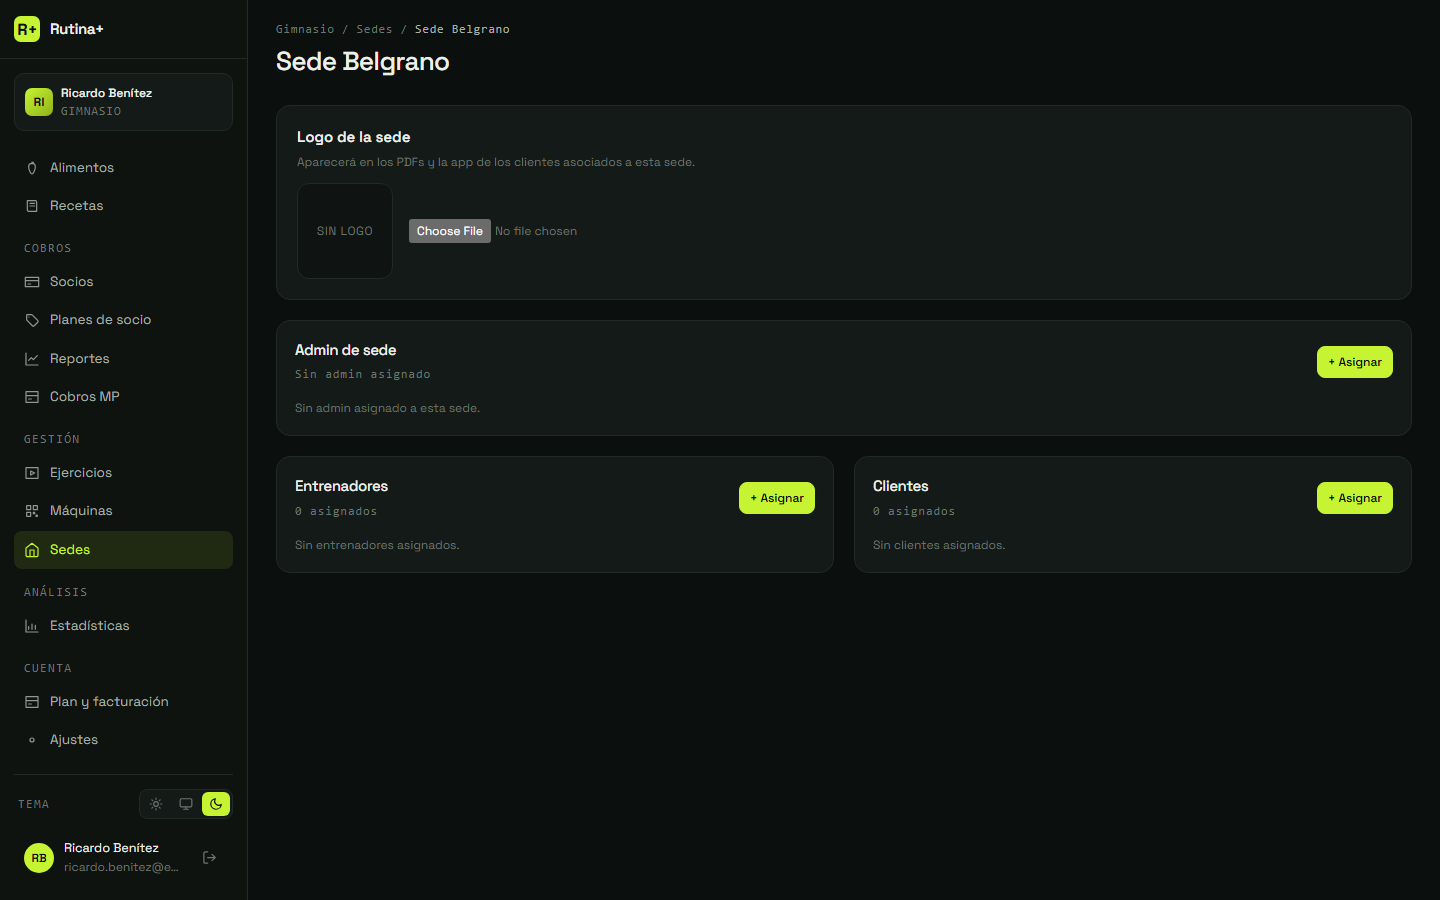Image resolution: width=1440 pixels, height=900 pixels.
Task: Click the Rutina+ logo icon
Action: click(27, 29)
